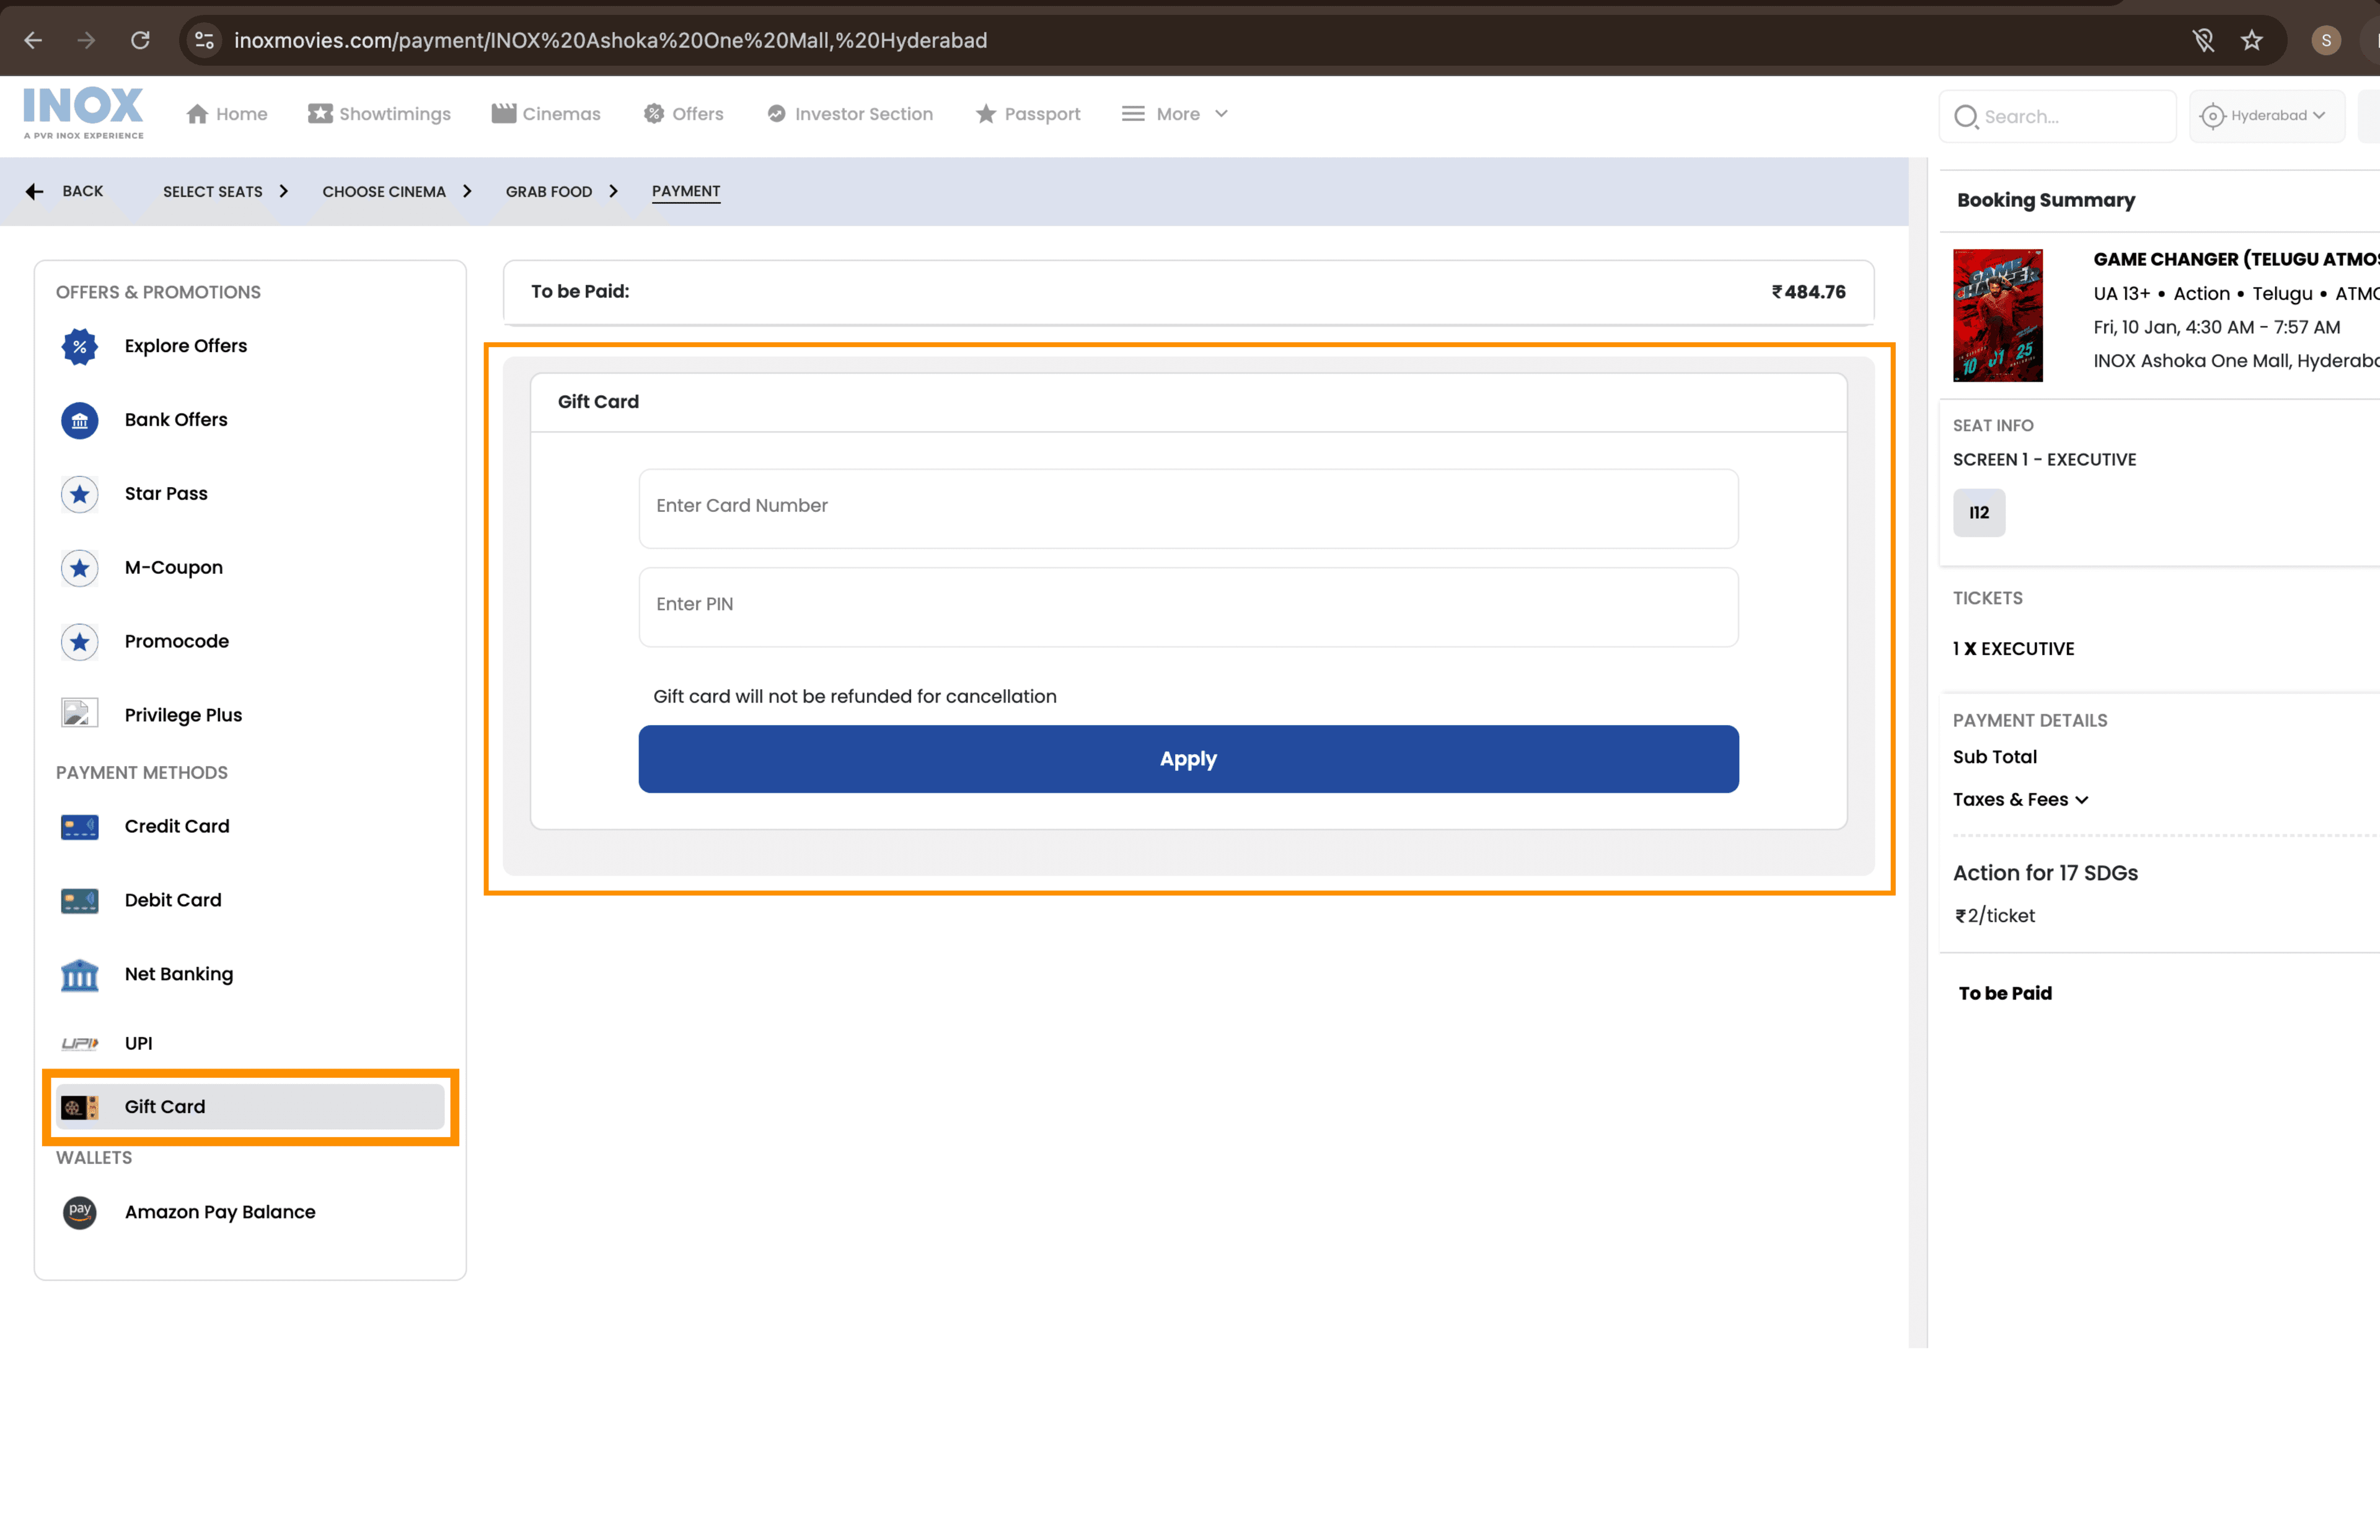Click 'Gift card will not be refunded' notice
The height and width of the screenshot is (1540, 2380).
pos(855,697)
